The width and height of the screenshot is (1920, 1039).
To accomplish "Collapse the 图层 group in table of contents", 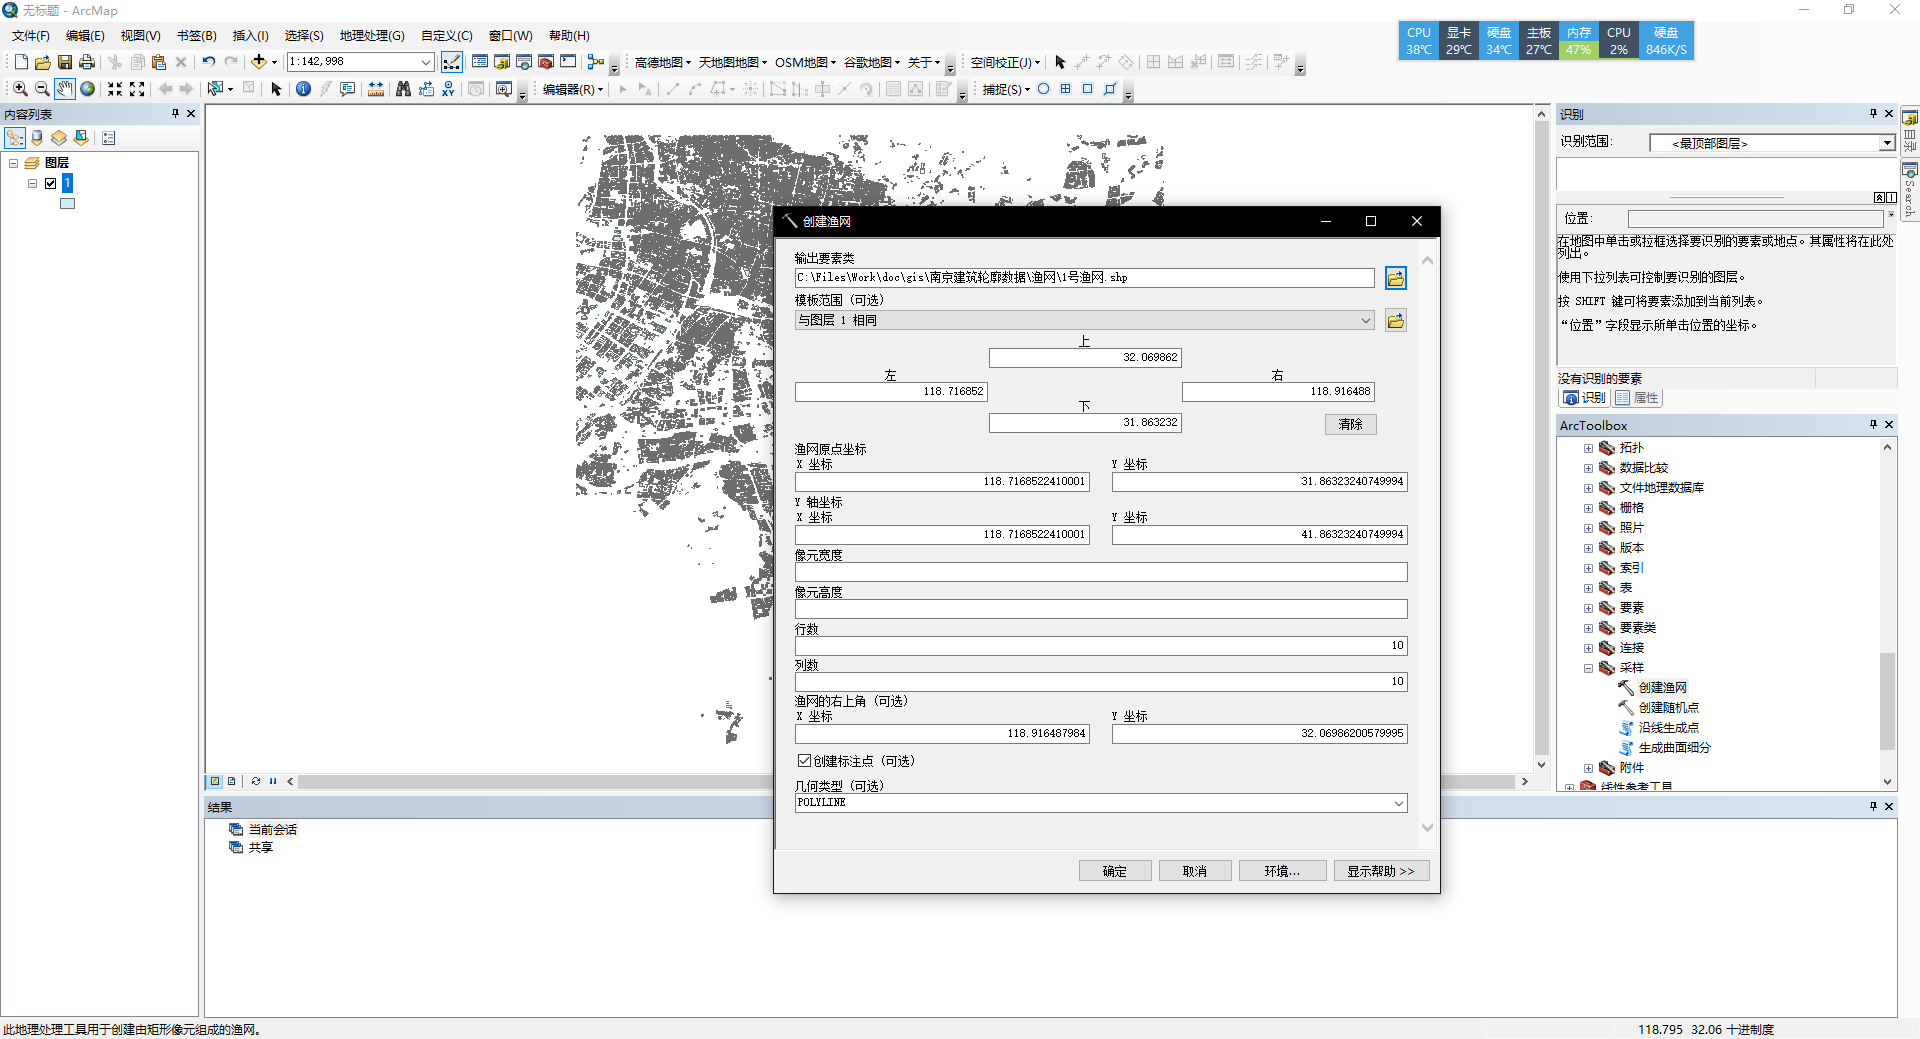I will 14,163.
